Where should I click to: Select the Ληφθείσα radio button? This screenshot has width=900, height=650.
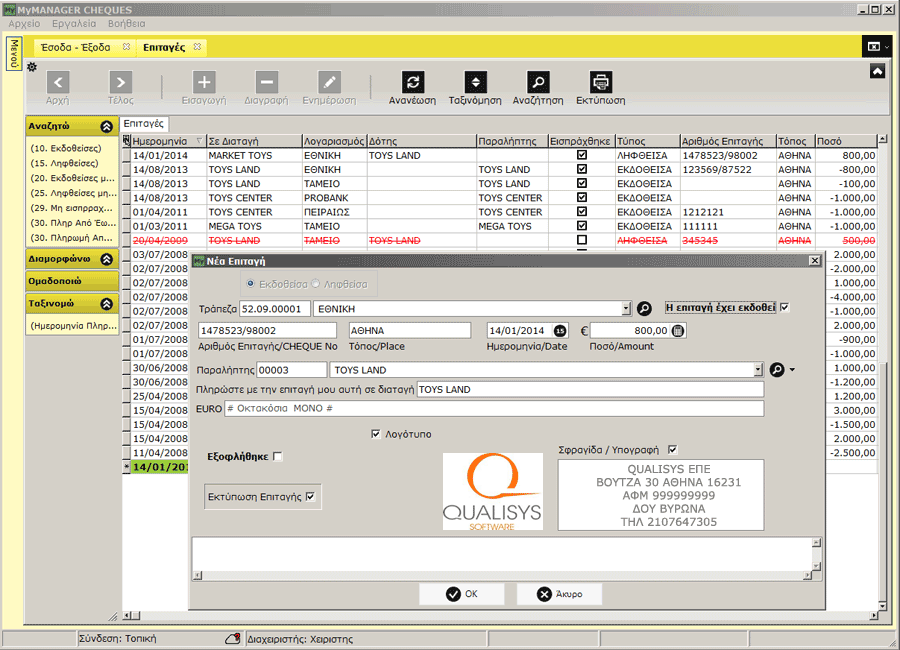pyautogui.click(x=315, y=284)
